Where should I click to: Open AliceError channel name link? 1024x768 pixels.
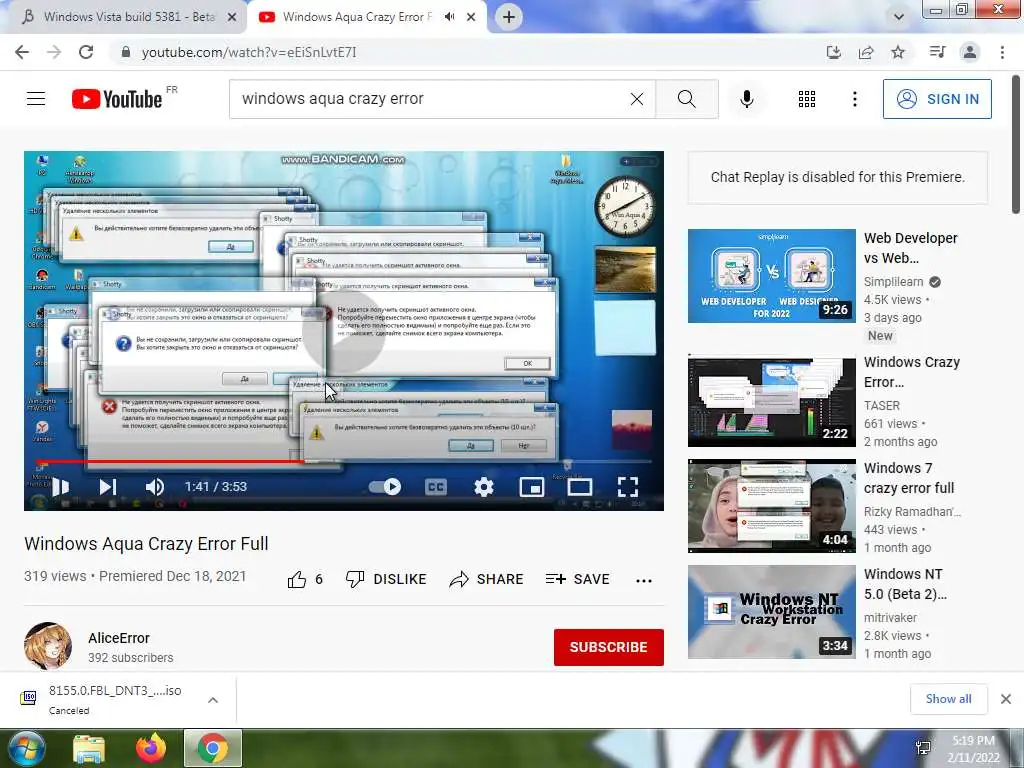click(x=119, y=638)
